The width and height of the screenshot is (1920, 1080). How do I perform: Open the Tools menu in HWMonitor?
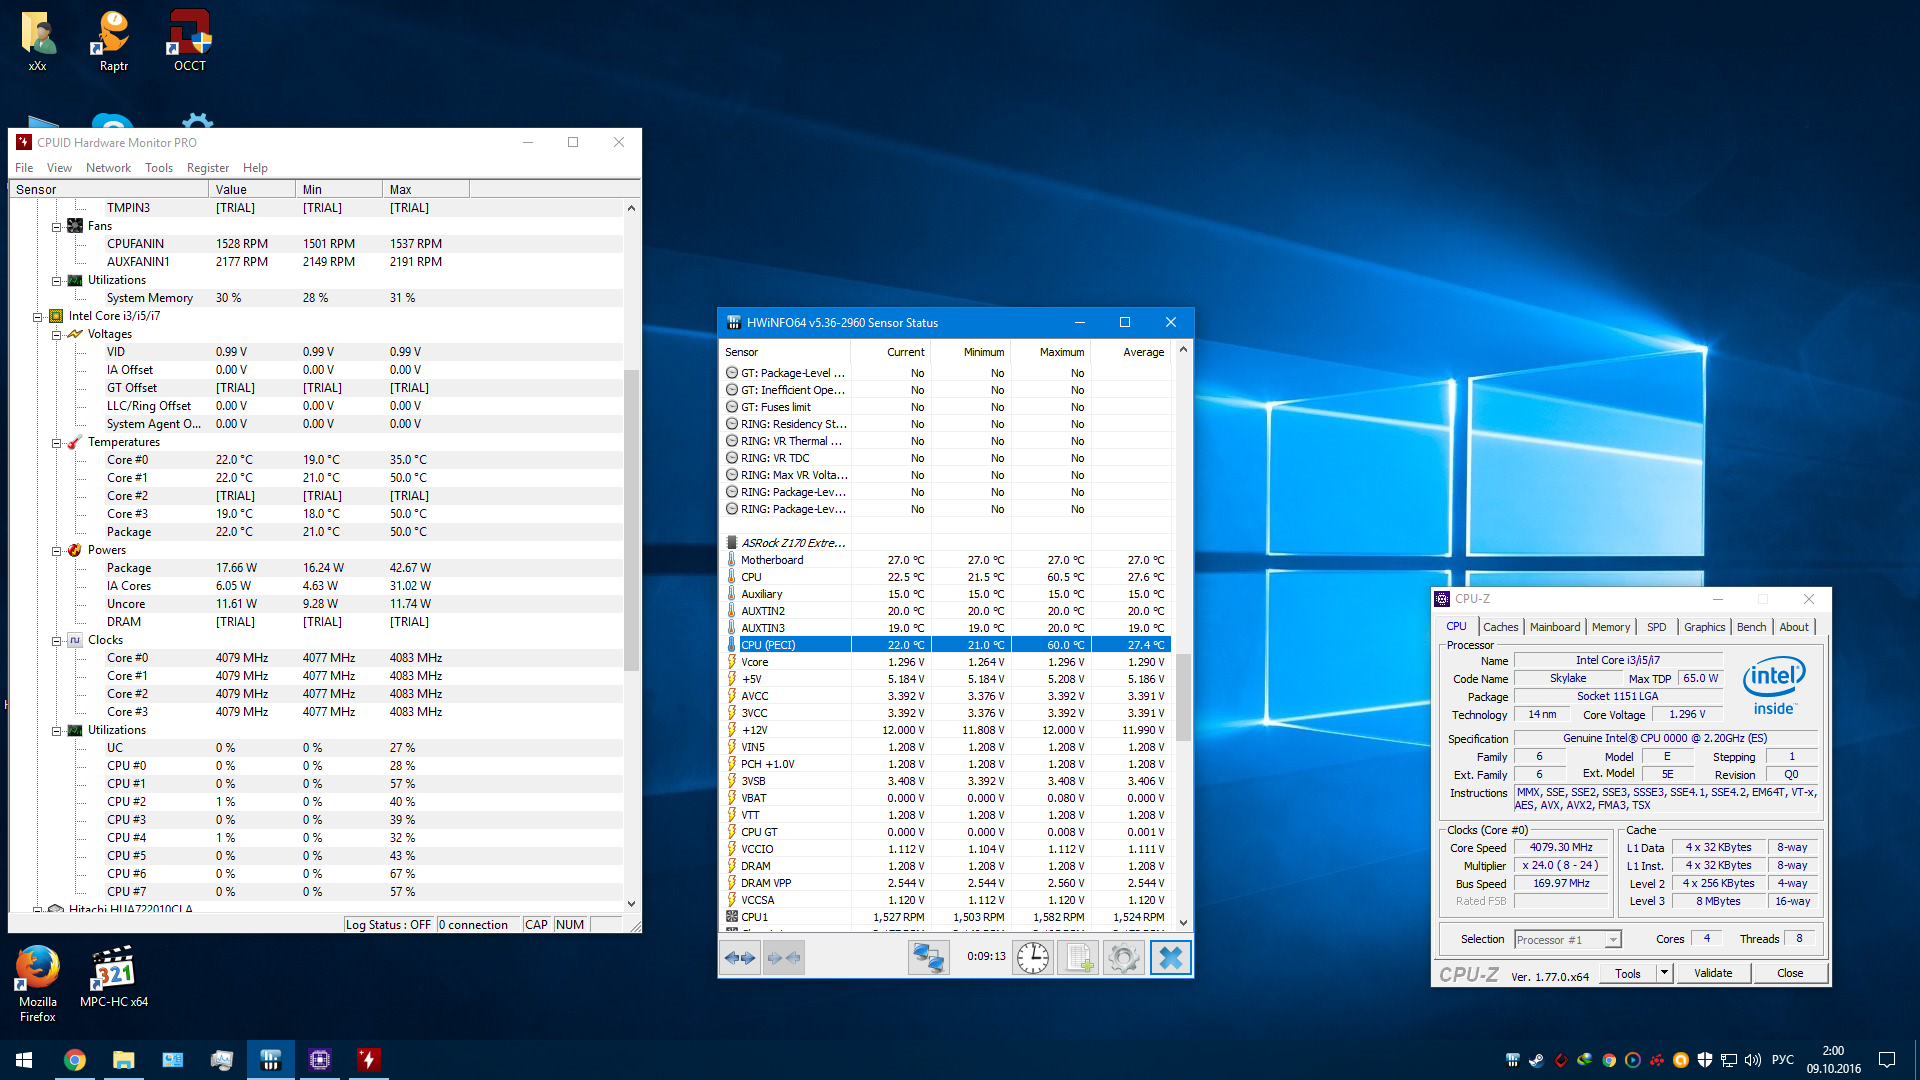tap(158, 168)
